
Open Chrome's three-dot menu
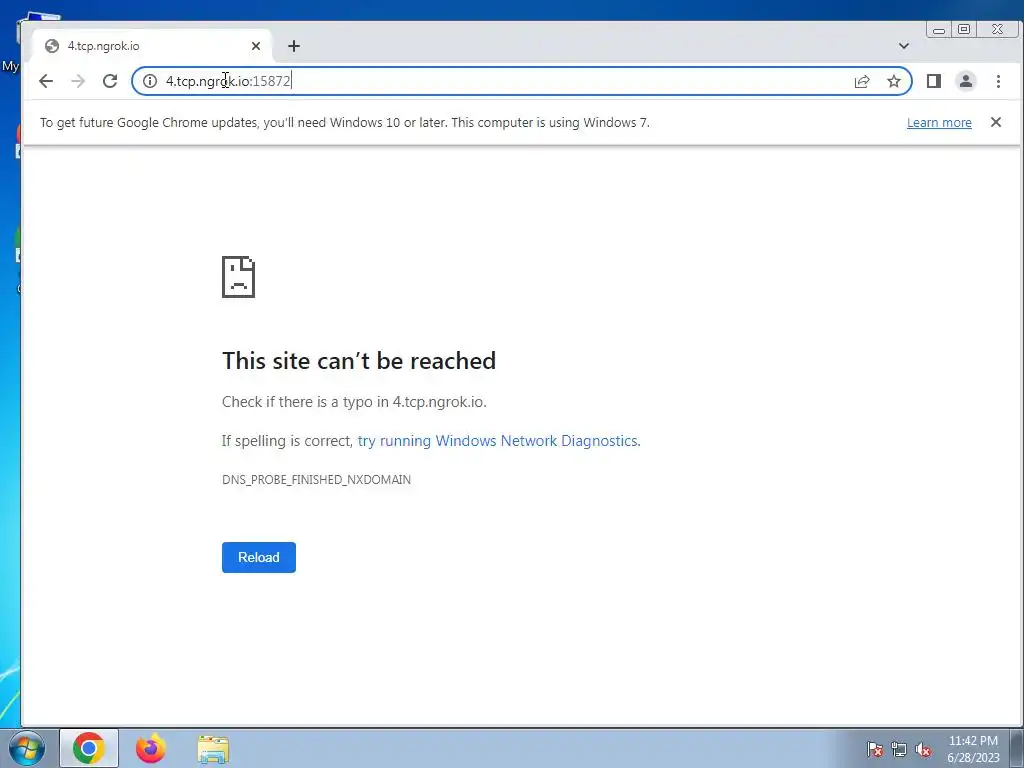pyautogui.click(x=998, y=81)
